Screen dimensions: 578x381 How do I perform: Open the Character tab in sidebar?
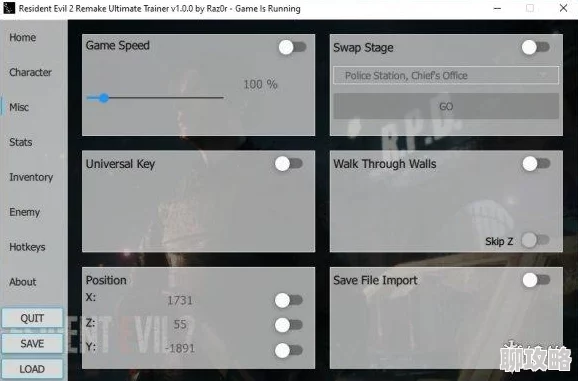point(30,72)
